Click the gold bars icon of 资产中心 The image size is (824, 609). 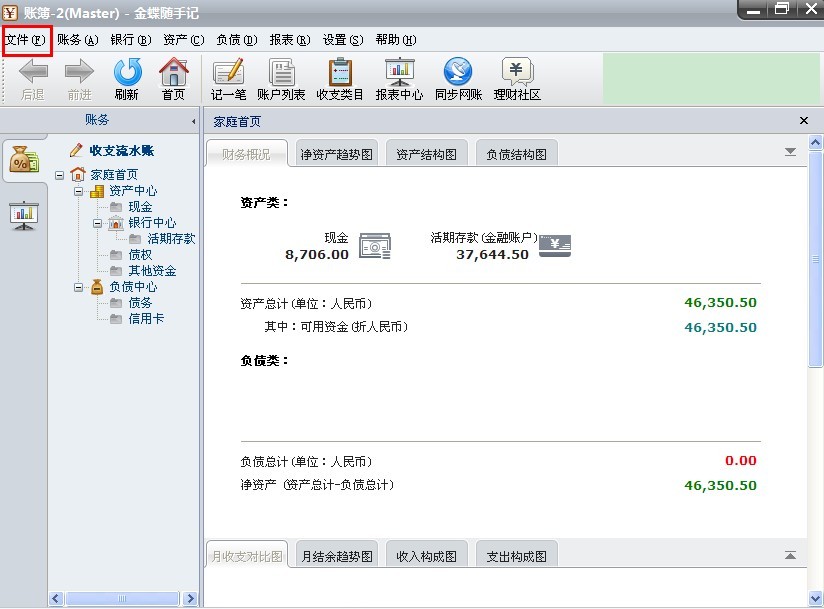pyautogui.click(x=97, y=191)
